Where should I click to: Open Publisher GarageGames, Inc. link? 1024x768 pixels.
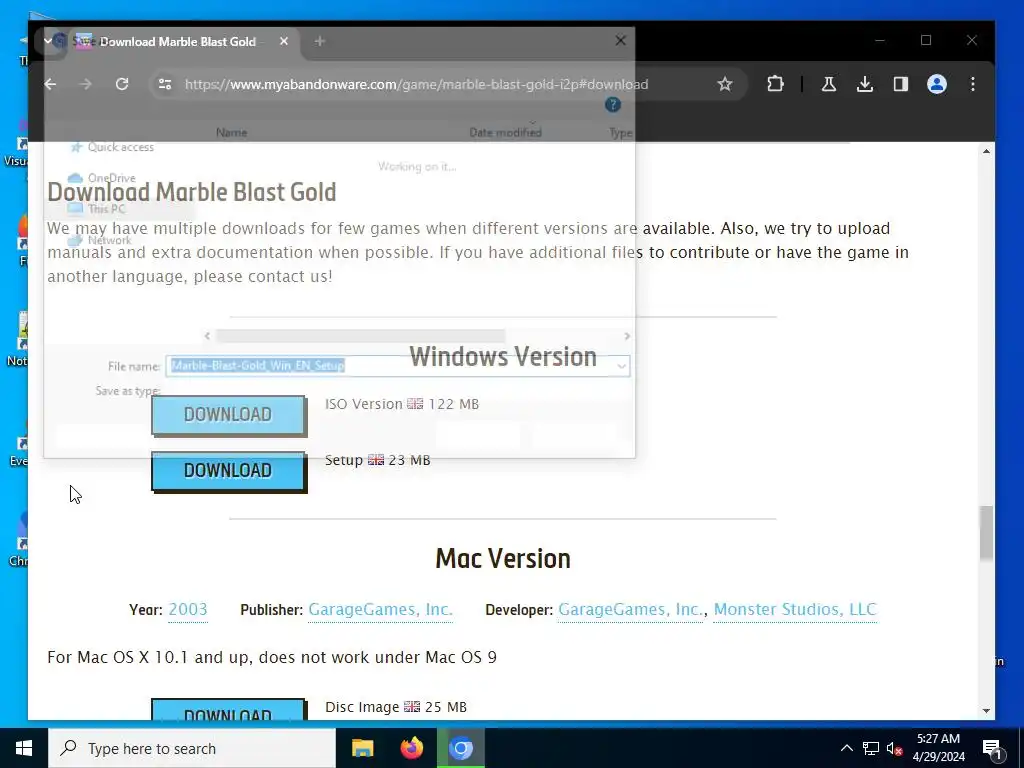pos(380,609)
